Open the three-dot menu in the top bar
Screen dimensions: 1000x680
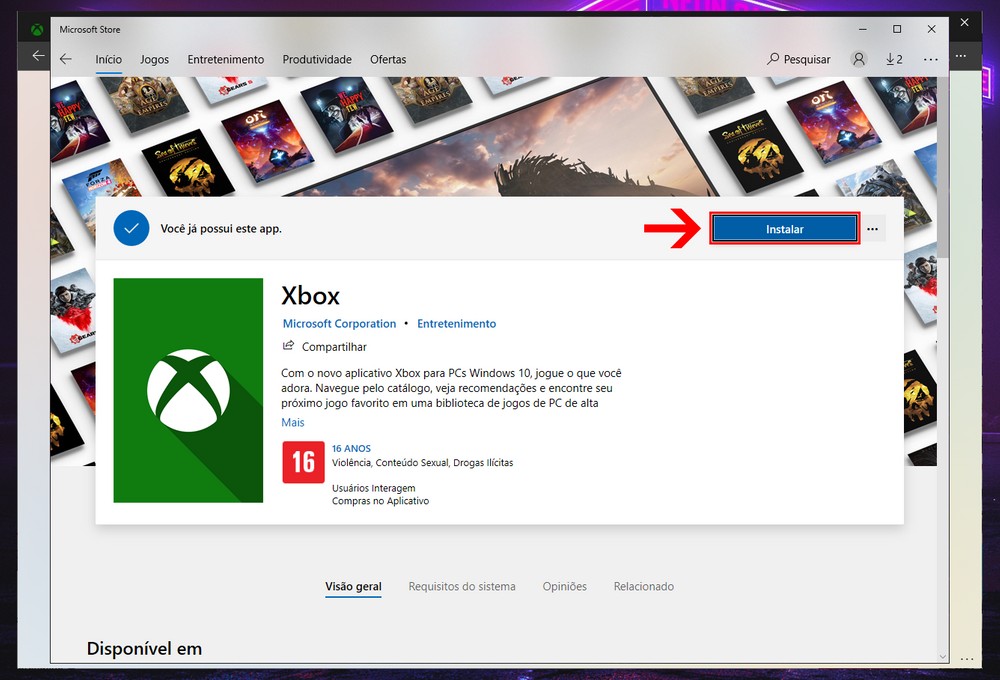pos(931,59)
